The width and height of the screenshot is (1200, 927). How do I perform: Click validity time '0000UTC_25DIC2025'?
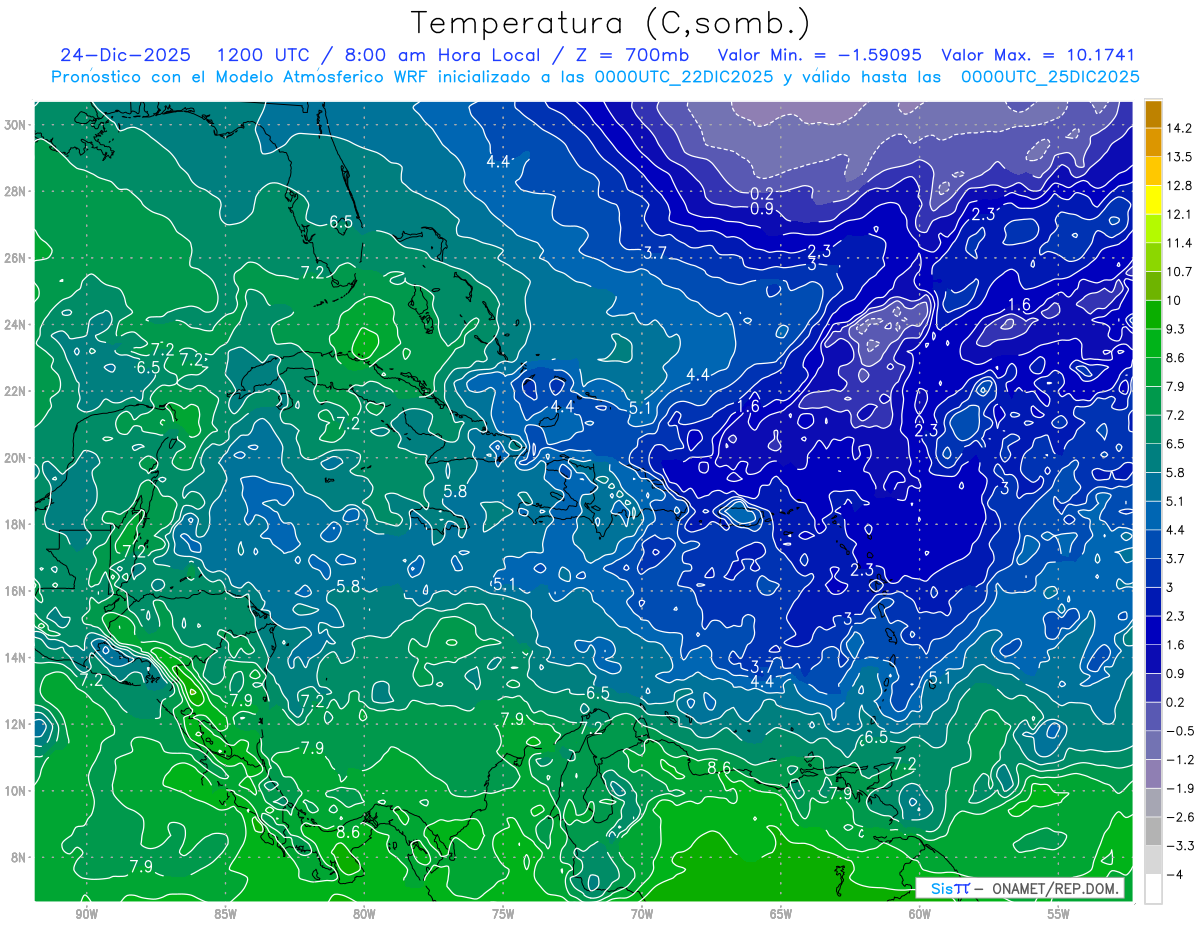[x=1050, y=76]
